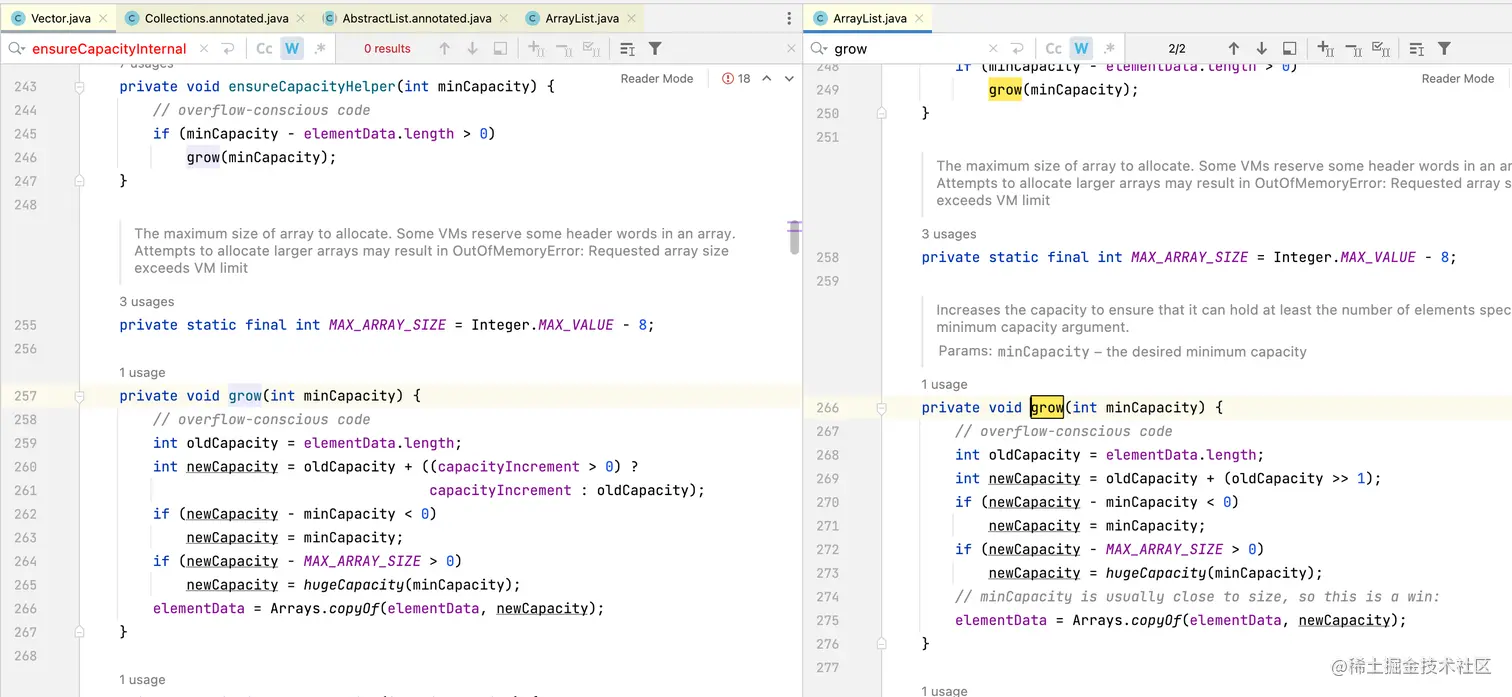
Task: Collapse grow method at line 266, right pane
Action: tap(881, 408)
